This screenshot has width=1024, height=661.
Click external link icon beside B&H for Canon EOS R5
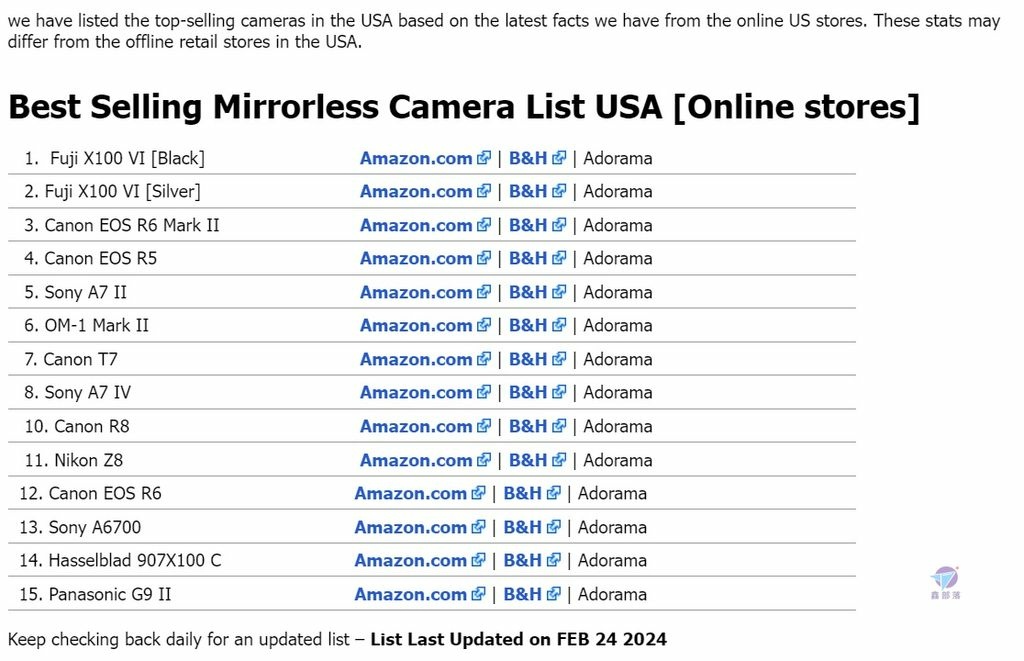coord(559,258)
